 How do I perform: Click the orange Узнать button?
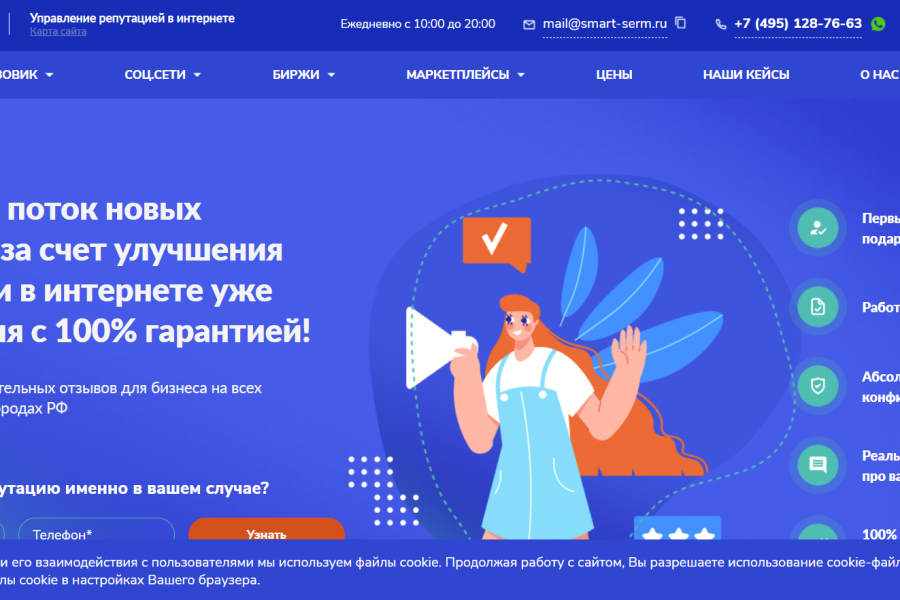pyautogui.click(x=266, y=529)
